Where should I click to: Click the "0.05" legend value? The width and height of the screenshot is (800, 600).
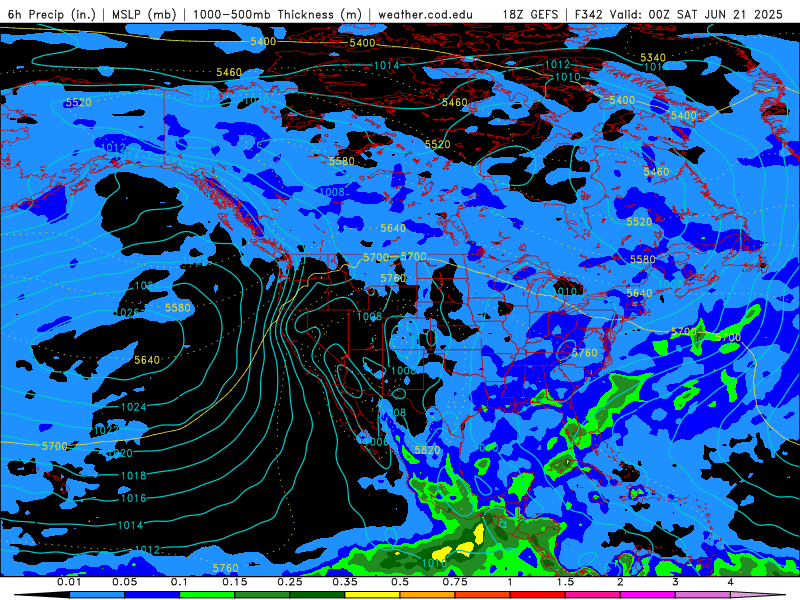[124, 582]
